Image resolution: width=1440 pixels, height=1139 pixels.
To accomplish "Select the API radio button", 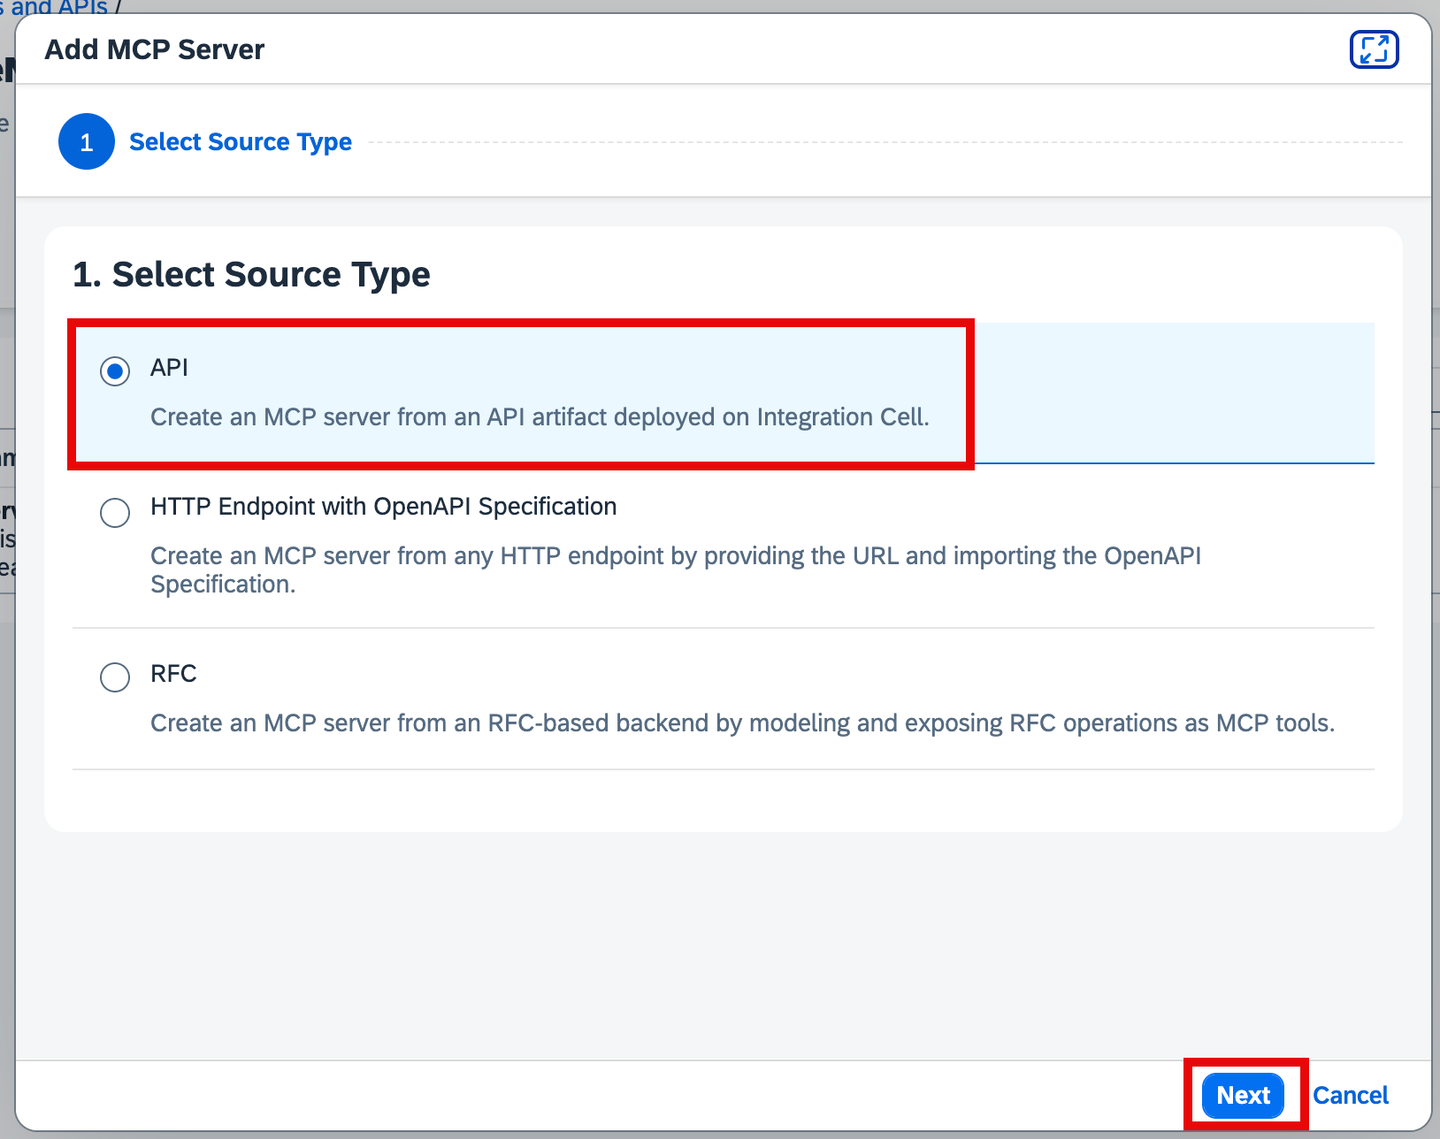I will click(115, 371).
